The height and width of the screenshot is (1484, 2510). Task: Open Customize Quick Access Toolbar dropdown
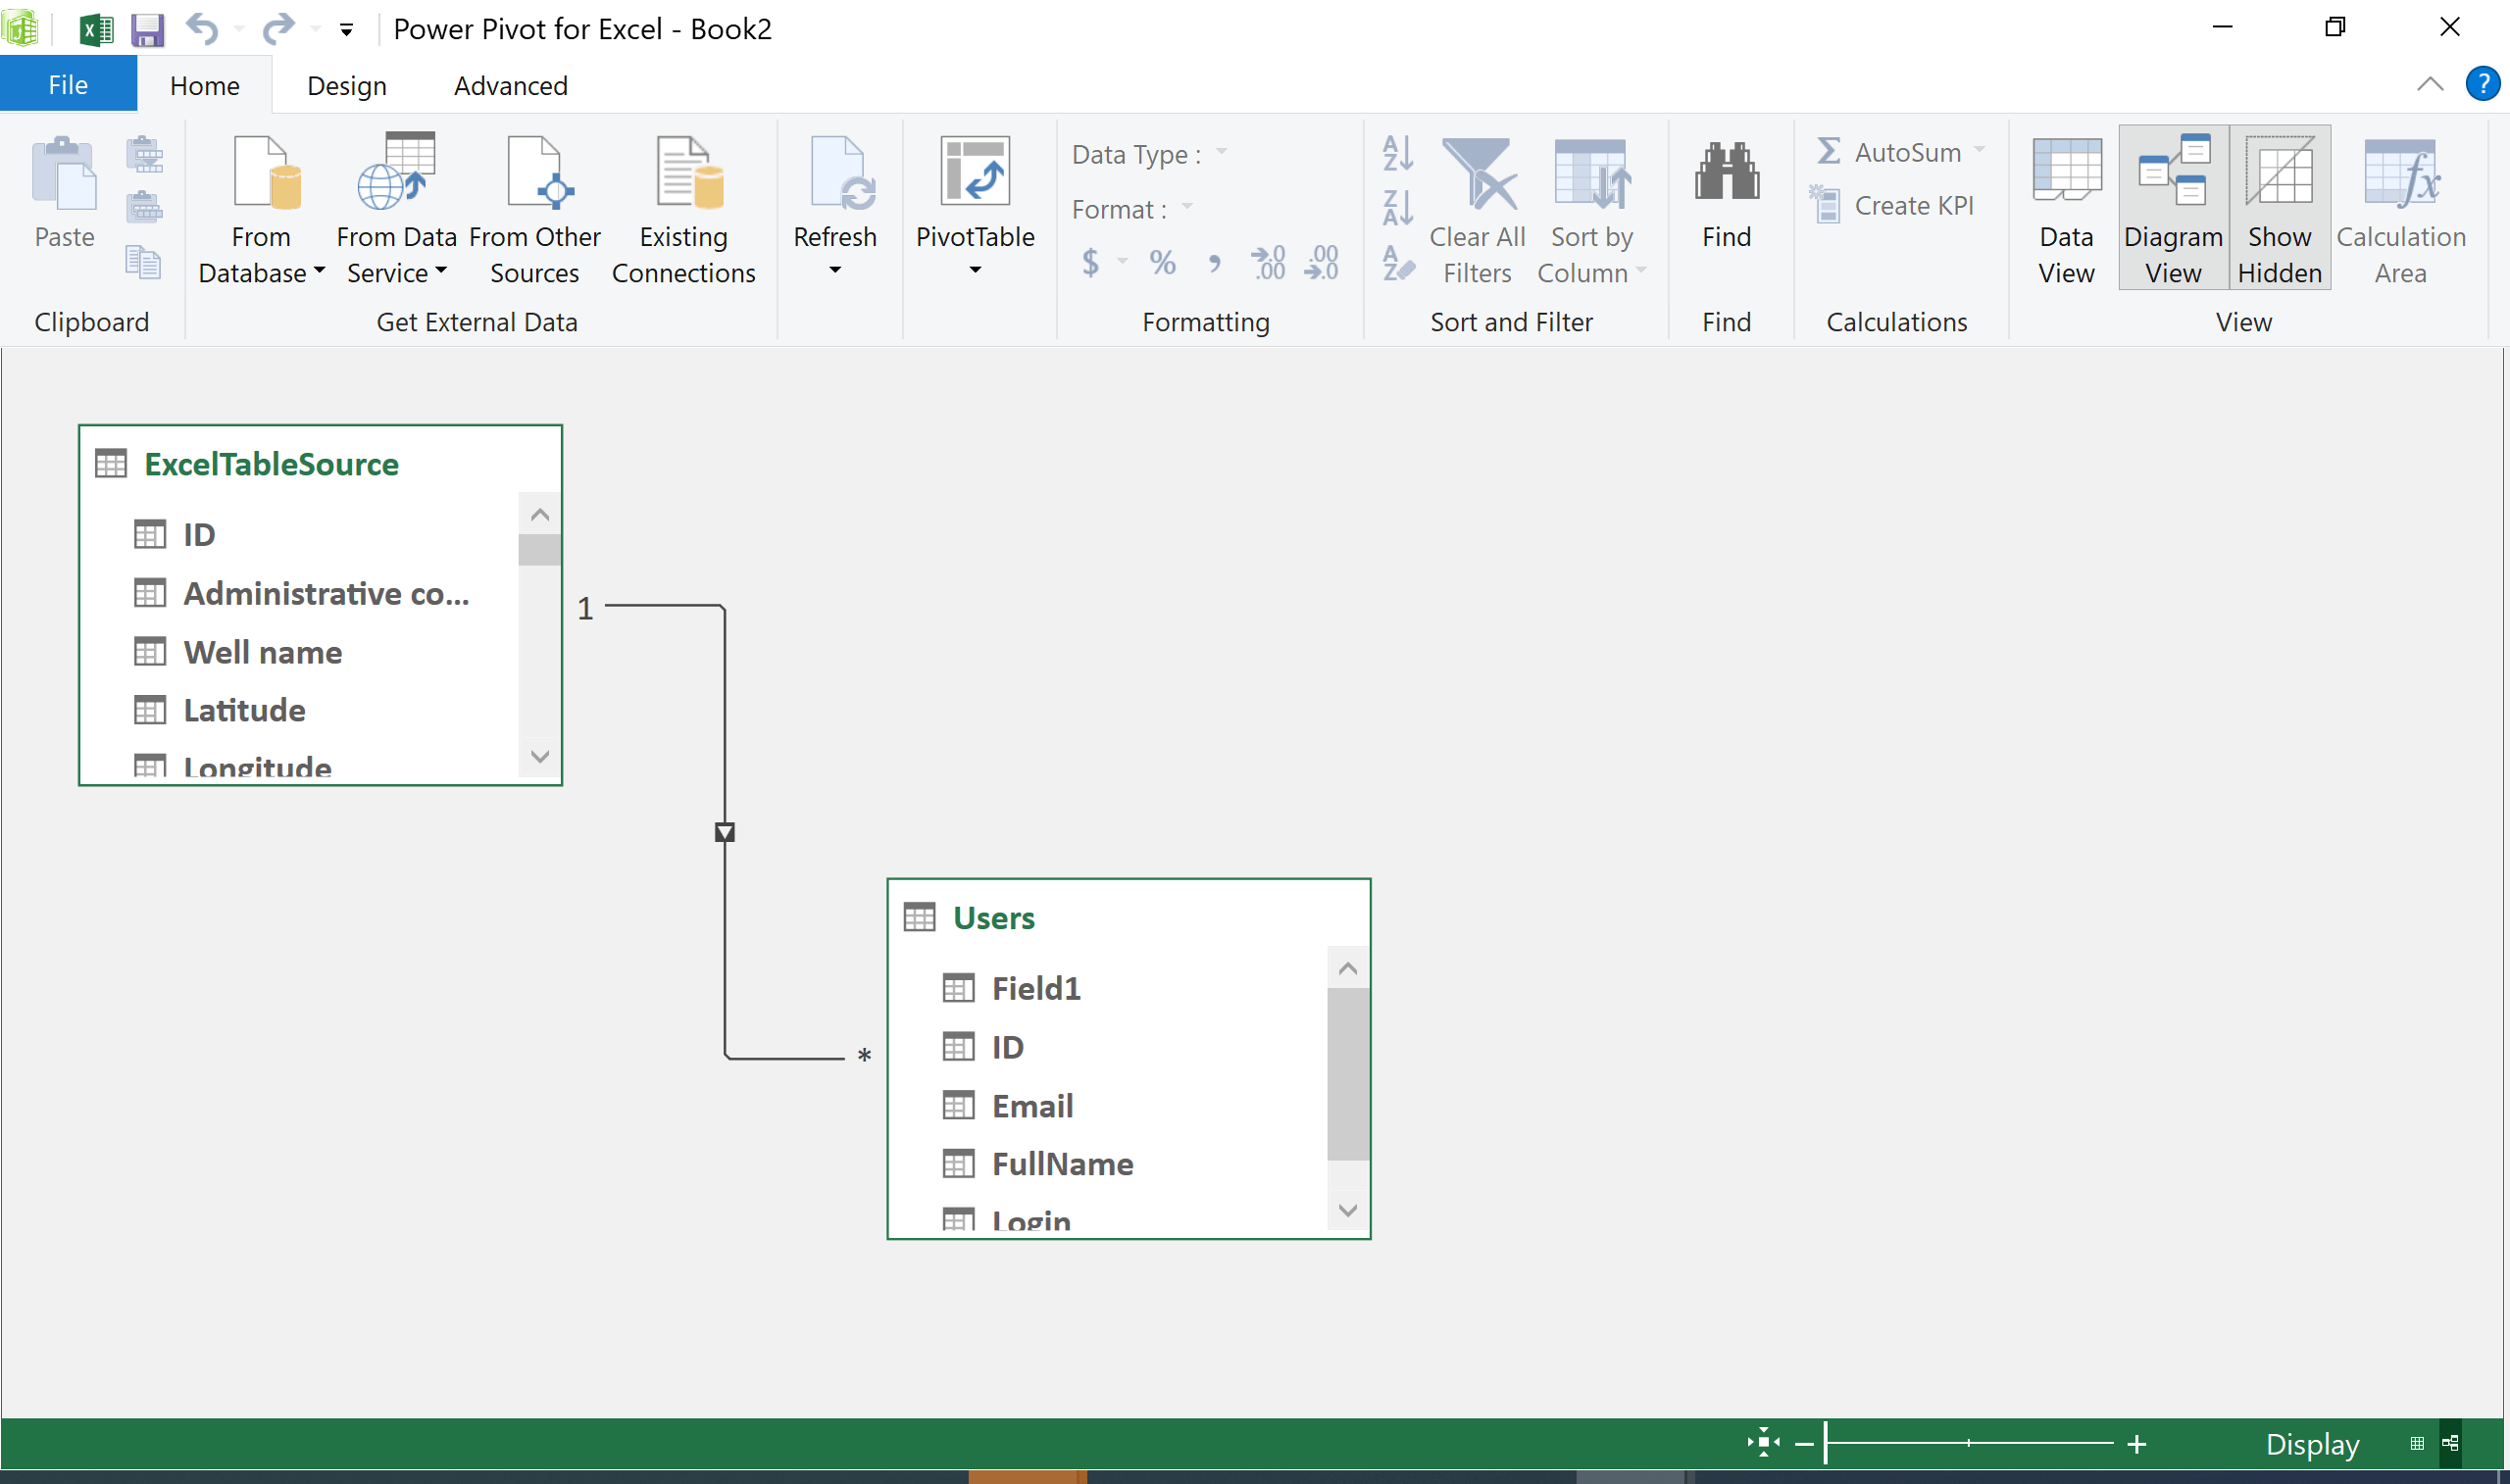coord(346,31)
